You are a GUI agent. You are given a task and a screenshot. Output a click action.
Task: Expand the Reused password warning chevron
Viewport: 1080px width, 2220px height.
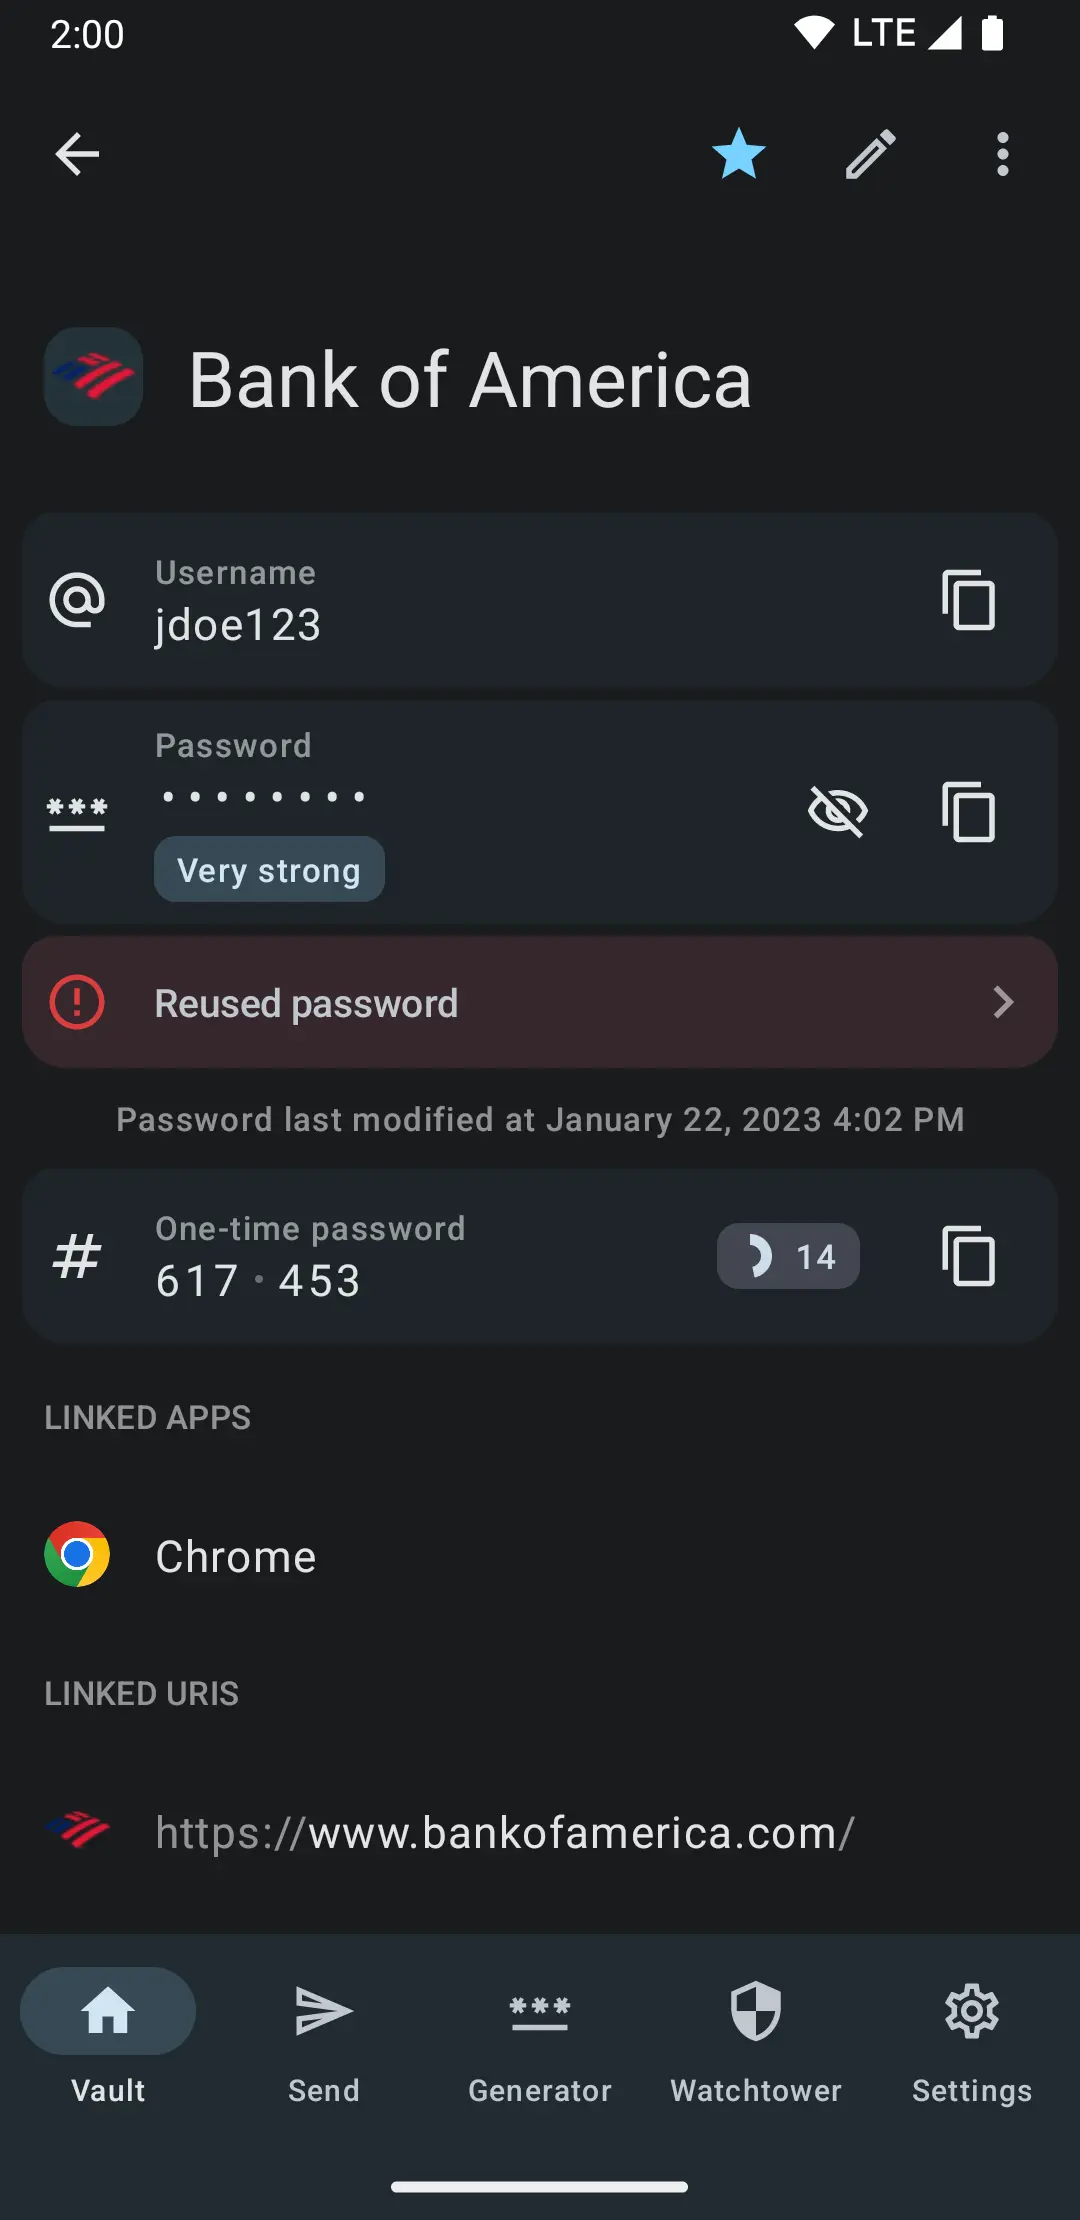[x=1003, y=1003]
